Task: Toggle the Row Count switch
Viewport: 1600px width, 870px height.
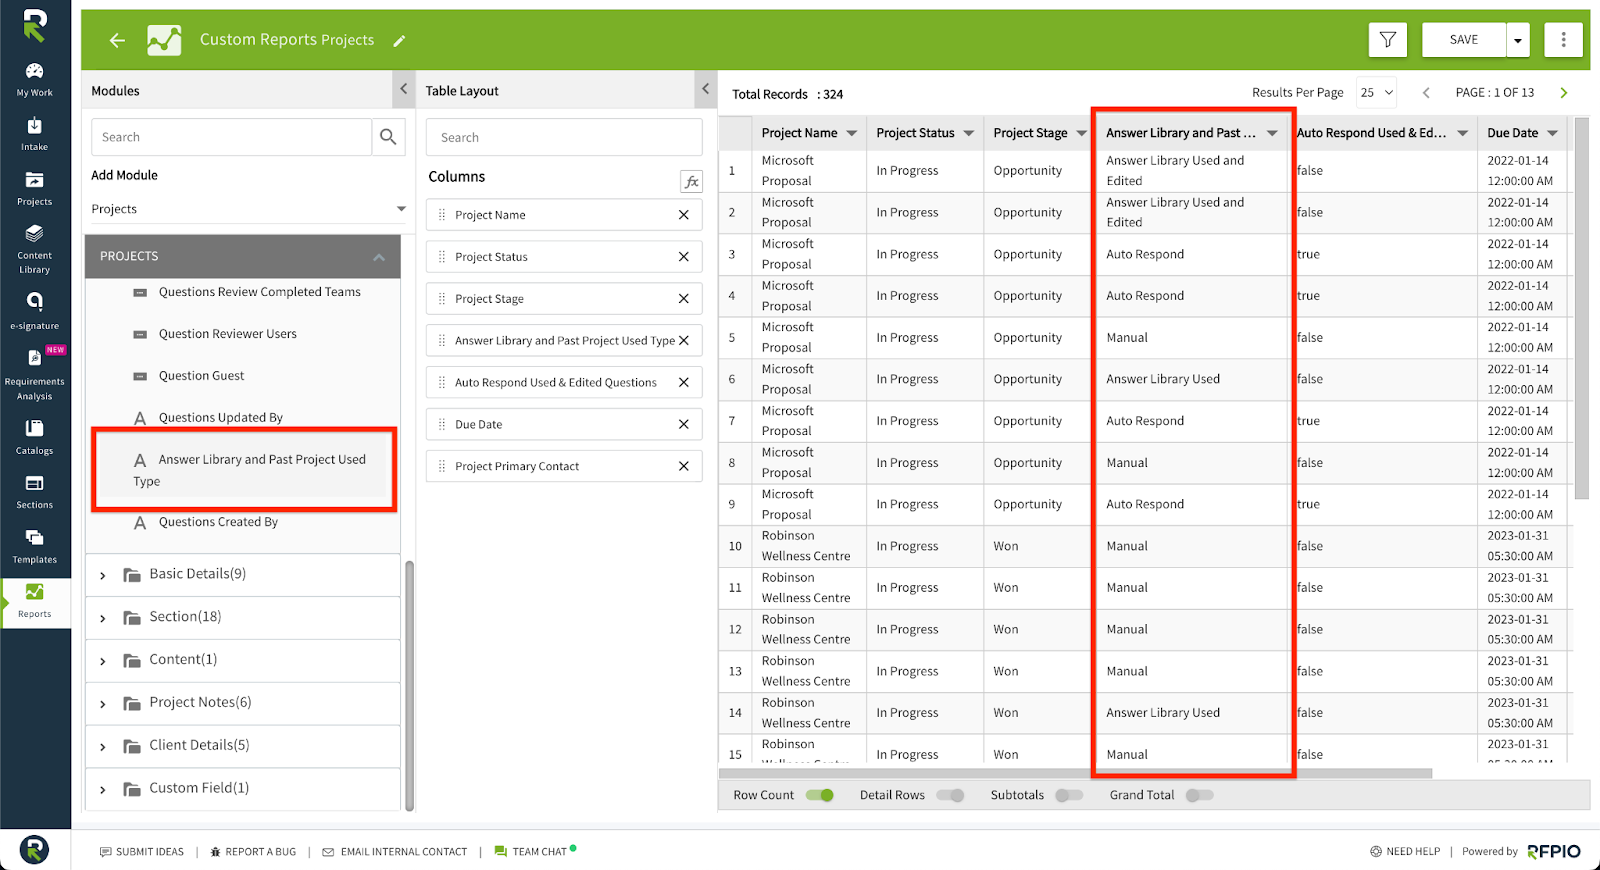Action: point(820,795)
